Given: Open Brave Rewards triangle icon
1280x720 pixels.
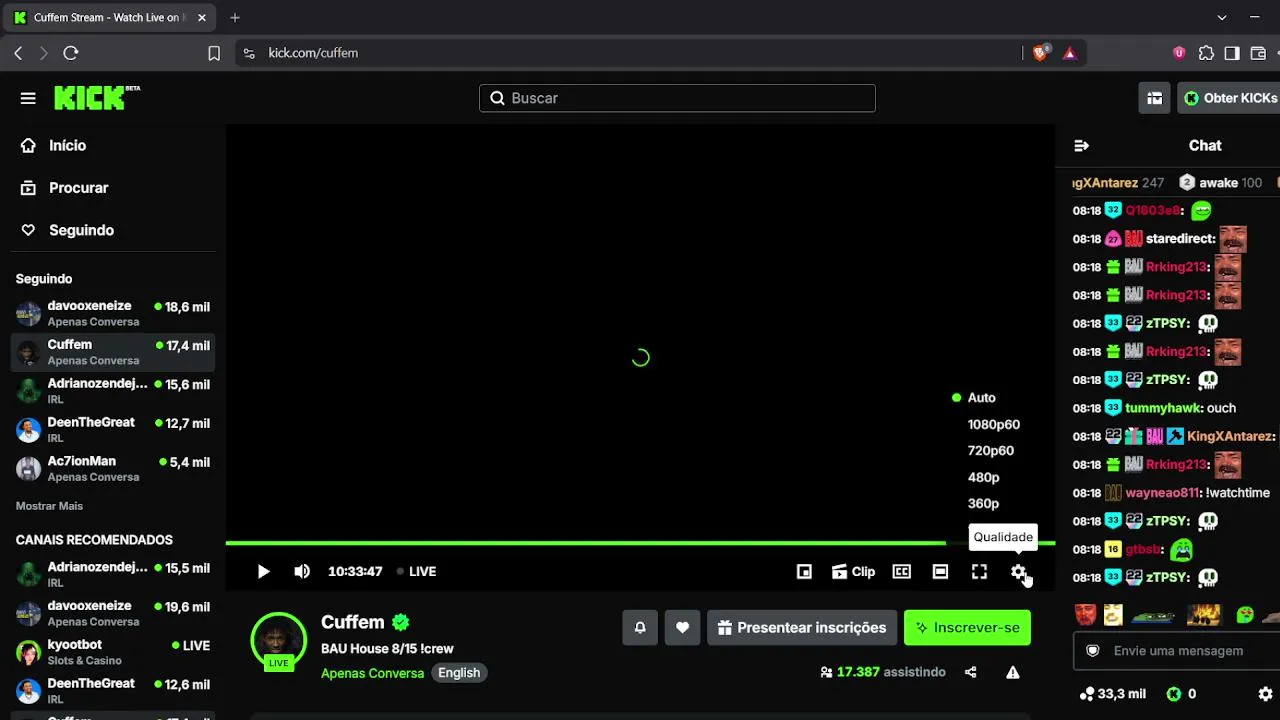Looking at the screenshot, I should (x=1070, y=53).
